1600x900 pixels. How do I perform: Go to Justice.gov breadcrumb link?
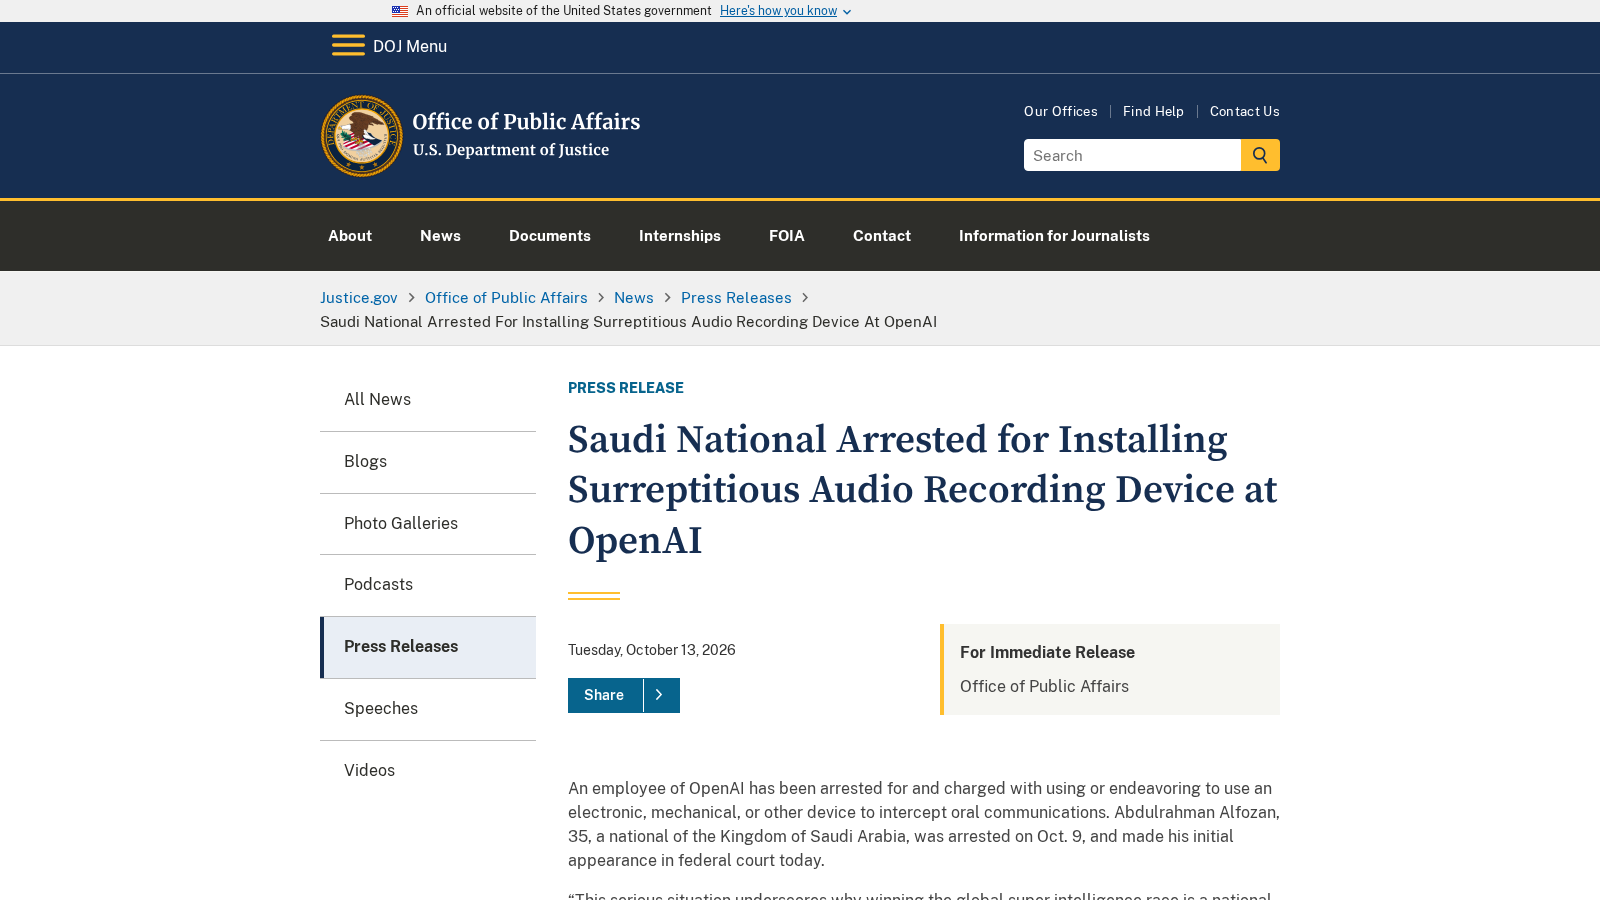(x=359, y=298)
